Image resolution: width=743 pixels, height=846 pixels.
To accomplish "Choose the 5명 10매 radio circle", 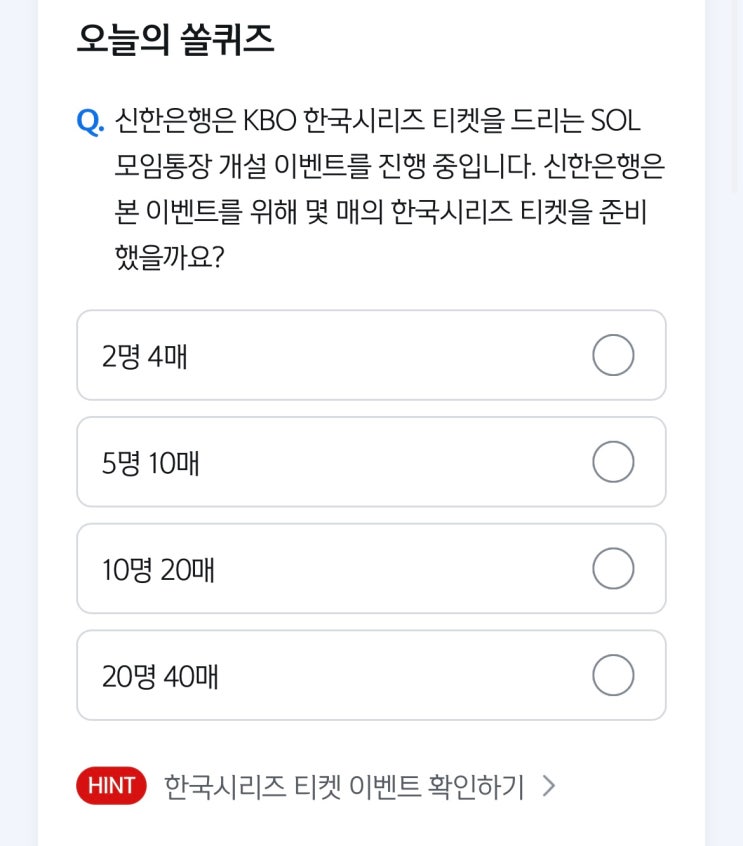I will click(613, 462).
